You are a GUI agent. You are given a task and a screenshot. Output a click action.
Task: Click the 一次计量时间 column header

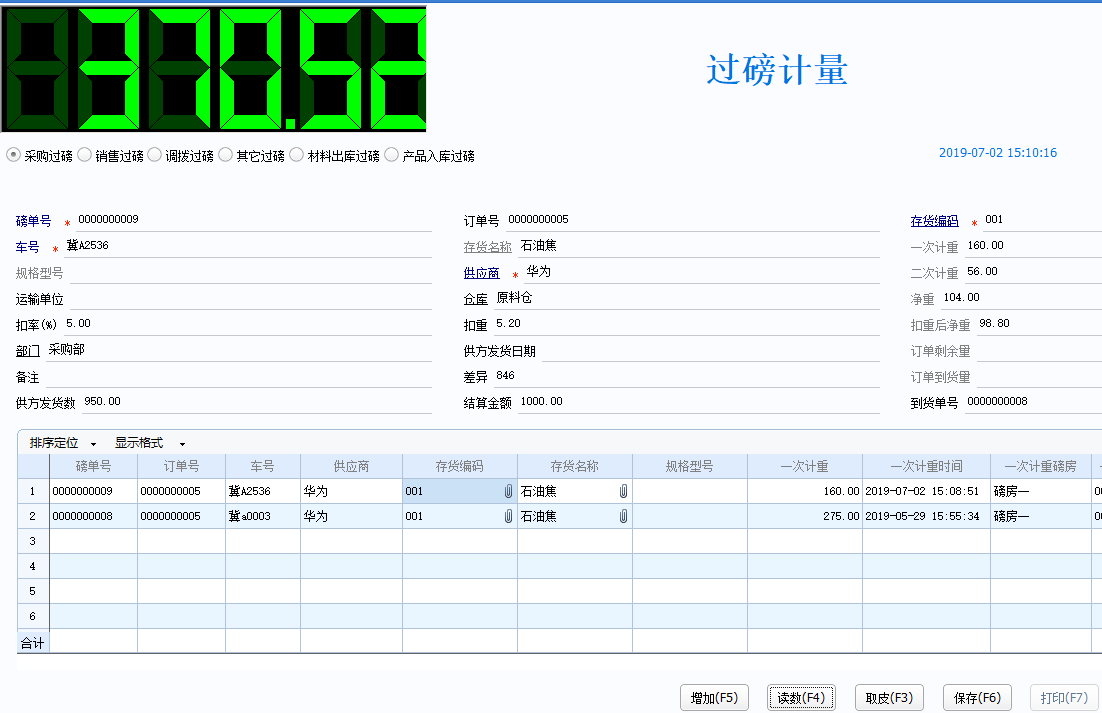(x=926, y=466)
